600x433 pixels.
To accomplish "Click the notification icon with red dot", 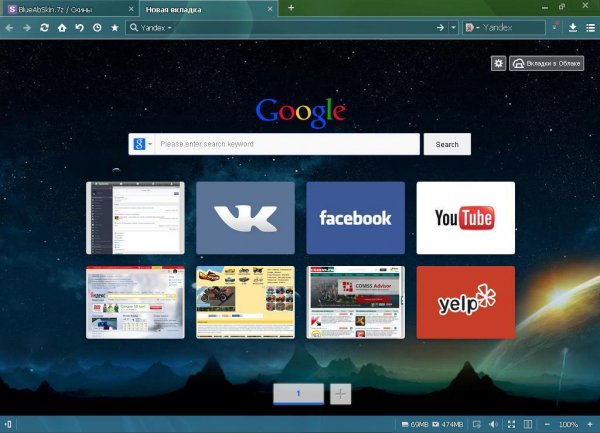I will (x=556, y=26).
